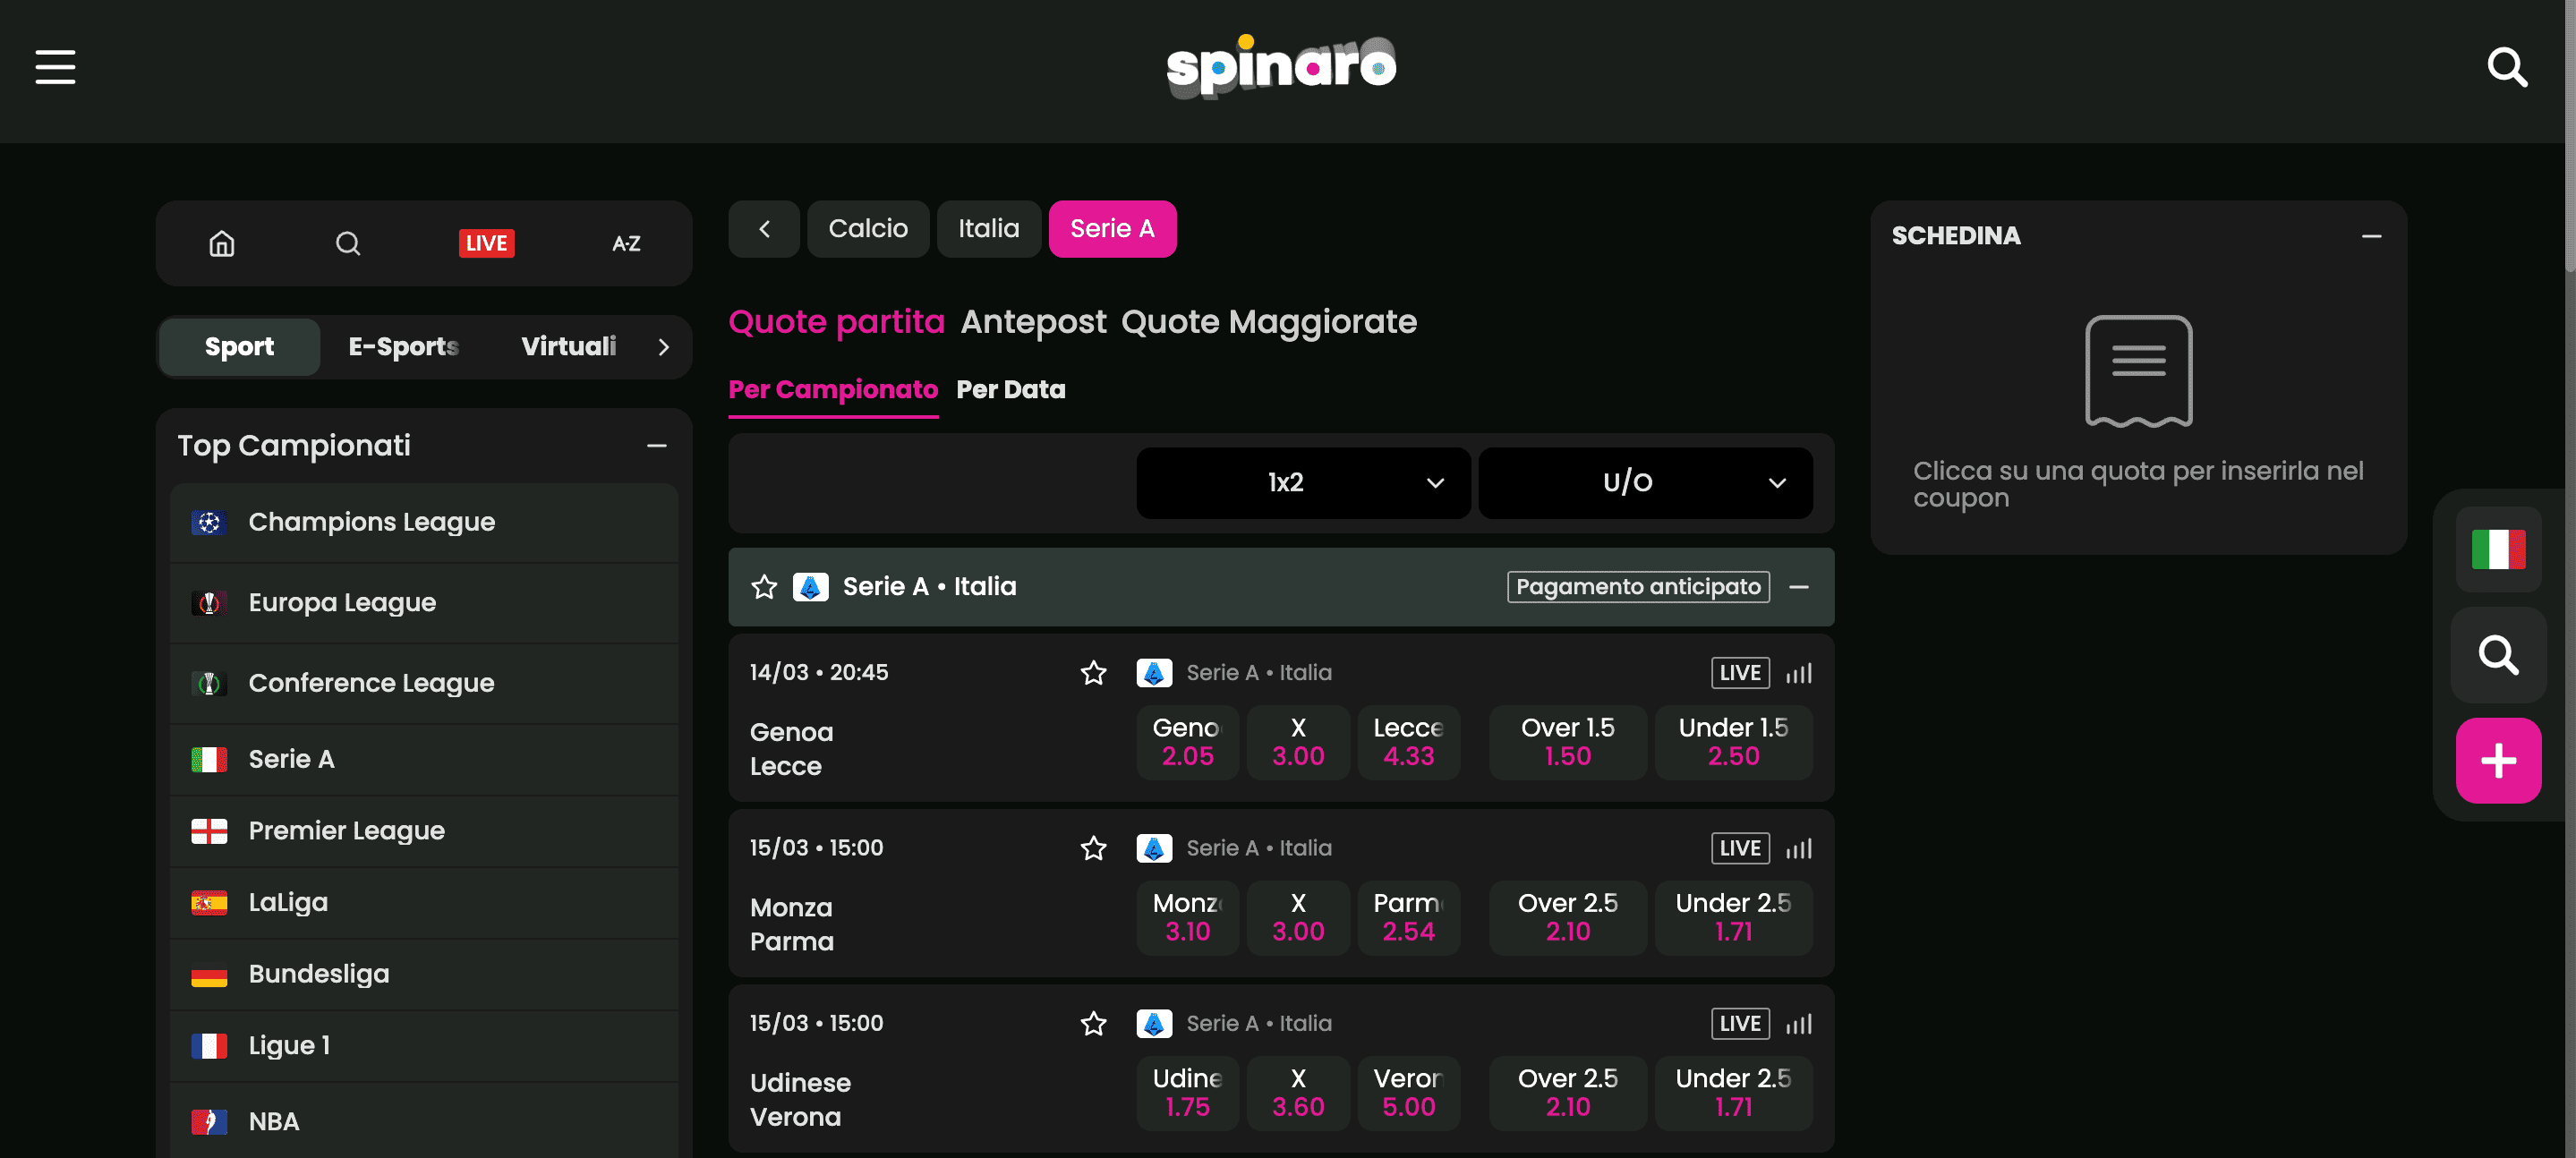Click the pink plus floating button

point(2498,761)
